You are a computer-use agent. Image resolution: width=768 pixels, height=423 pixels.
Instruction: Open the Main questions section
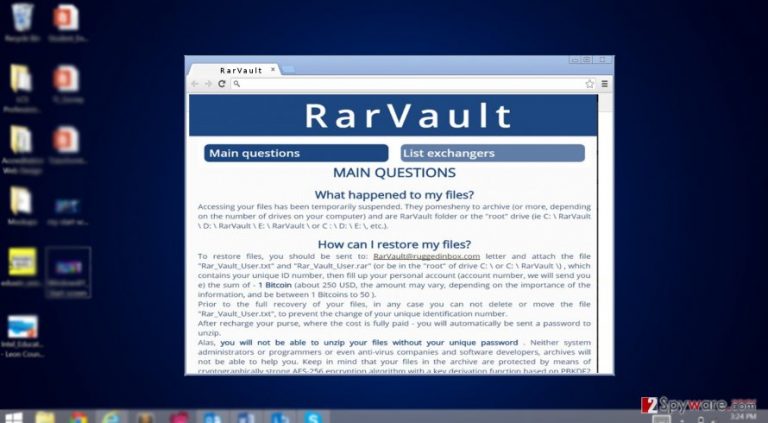pos(296,153)
